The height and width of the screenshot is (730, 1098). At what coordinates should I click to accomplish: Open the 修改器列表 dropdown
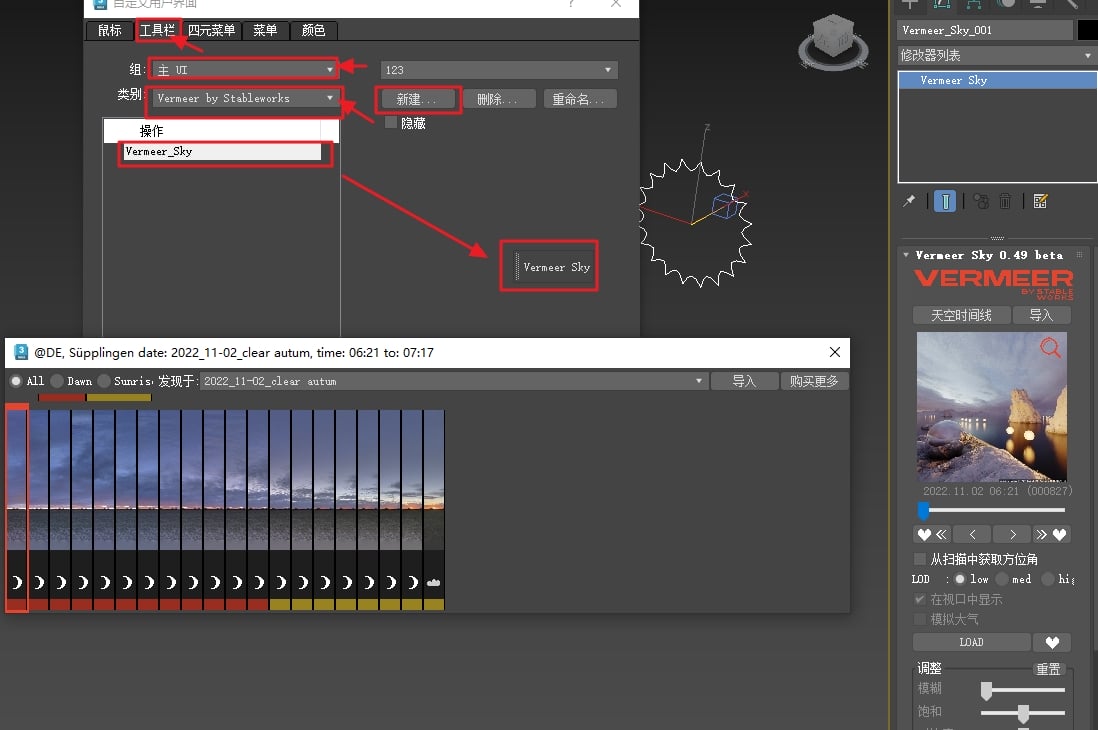(996, 55)
